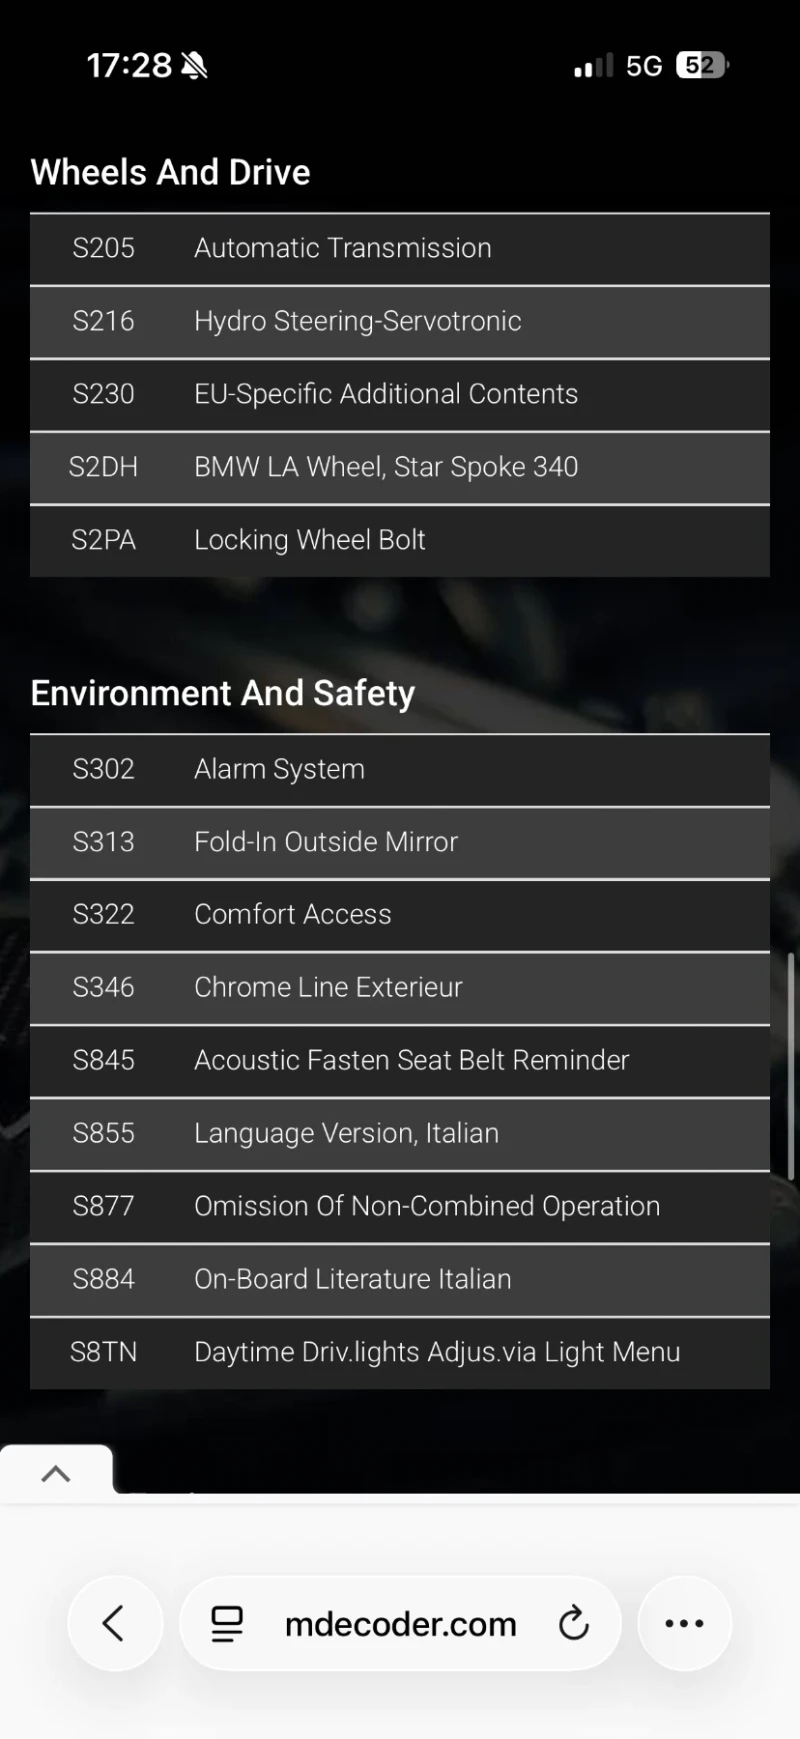Tap the silent mode bell icon
The image size is (800, 1739).
click(x=194, y=66)
